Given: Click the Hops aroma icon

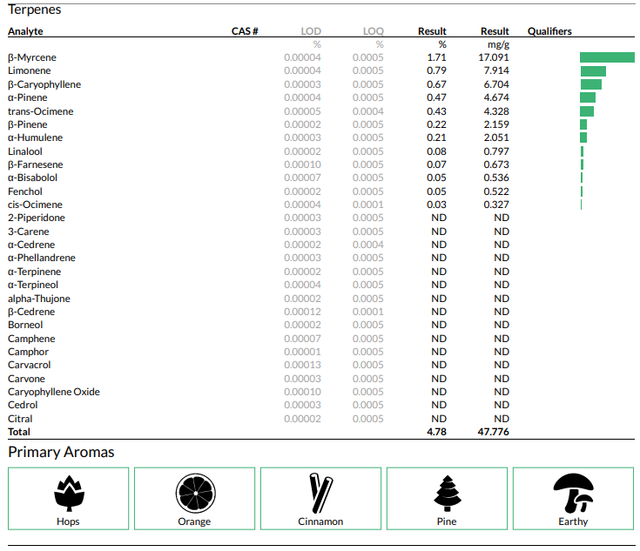Looking at the screenshot, I should click(69, 493).
